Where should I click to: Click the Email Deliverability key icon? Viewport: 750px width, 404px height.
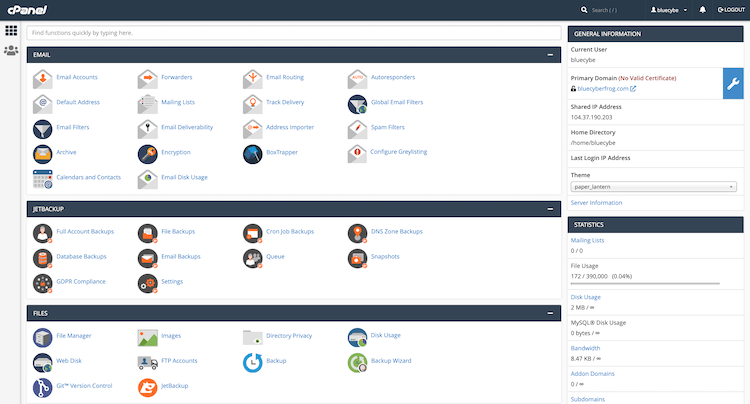(x=147, y=129)
